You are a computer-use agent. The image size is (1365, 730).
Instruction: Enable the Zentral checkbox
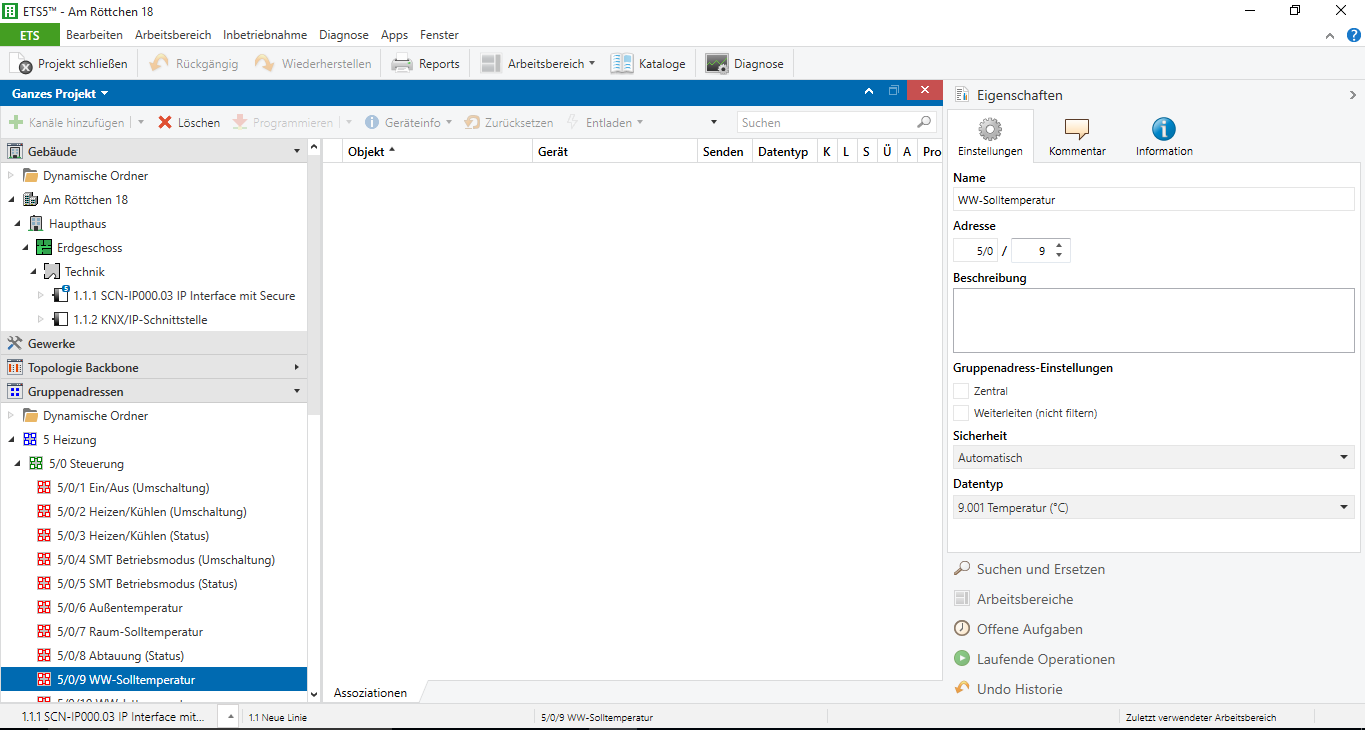[x=962, y=391]
